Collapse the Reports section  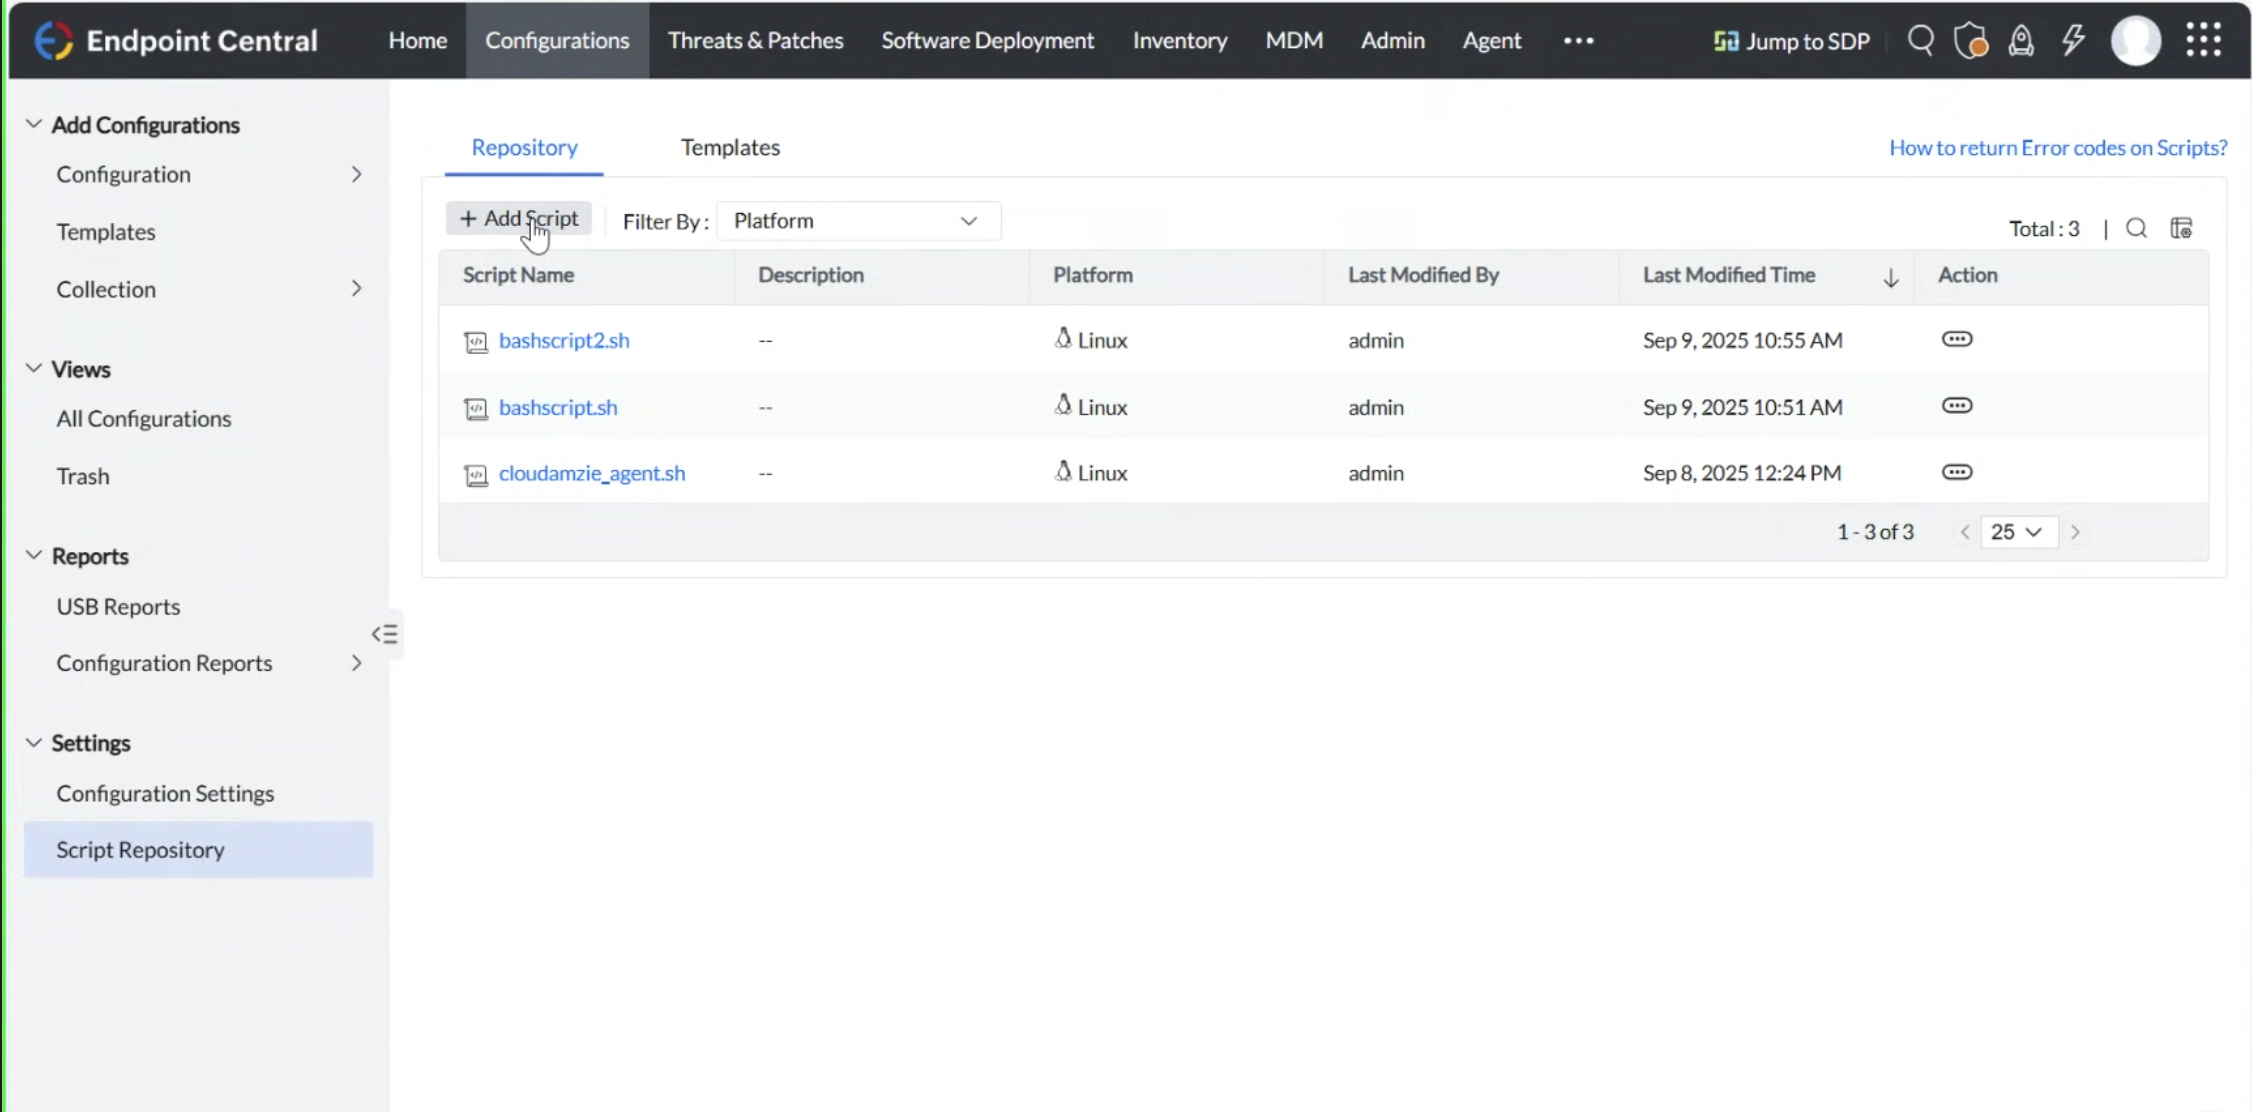coord(34,556)
